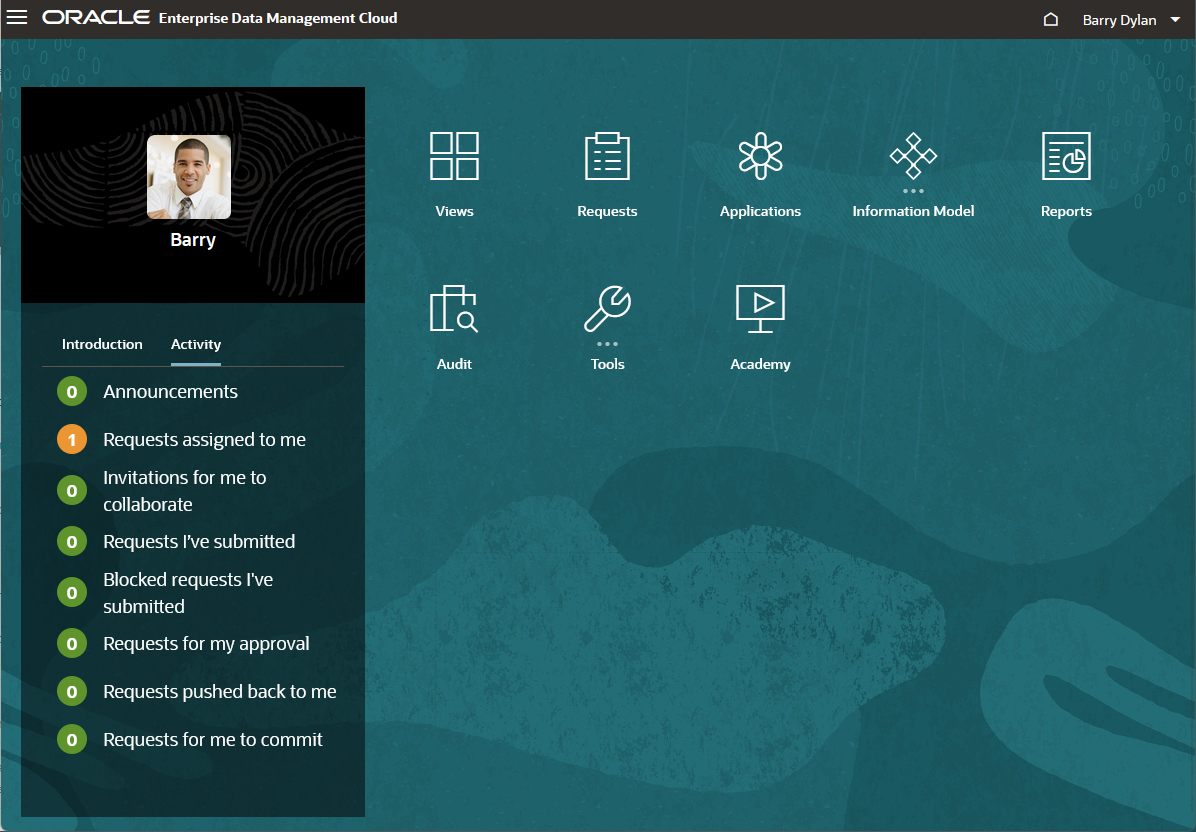The image size is (1196, 832).
Task: Click the Announcements 0 count badge
Action: coord(72,392)
